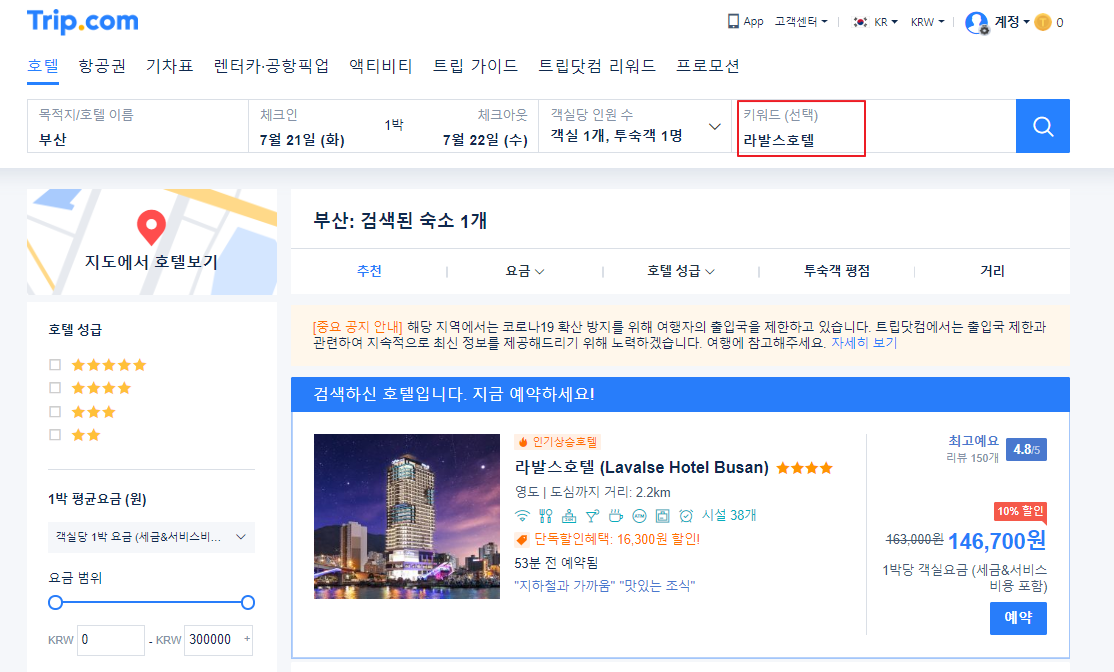Click the 24-hour front desk icon
The height and width of the screenshot is (672, 1114).
pyautogui.click(x=569, y=516)
